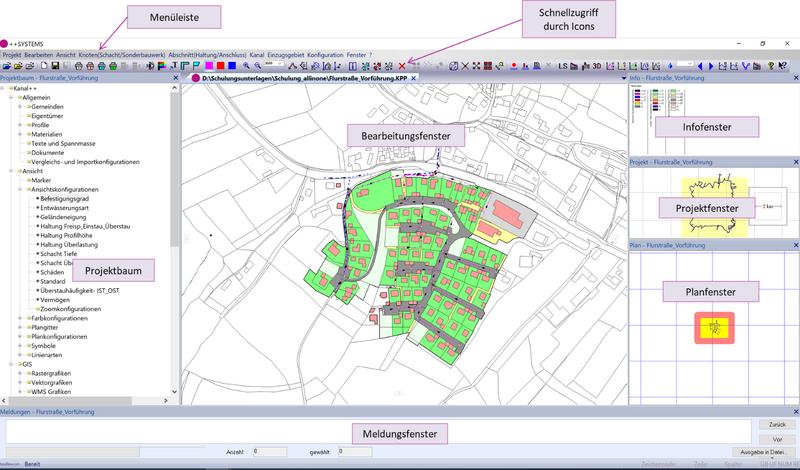Viewport: 800px width, 470px height.
Task: Select Geländeneigung view configuration
Action: tap(63, 217)
